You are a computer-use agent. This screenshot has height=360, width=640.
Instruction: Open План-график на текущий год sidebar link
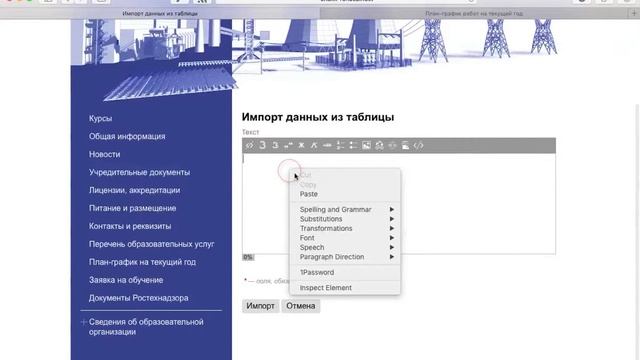coord(142,262)
